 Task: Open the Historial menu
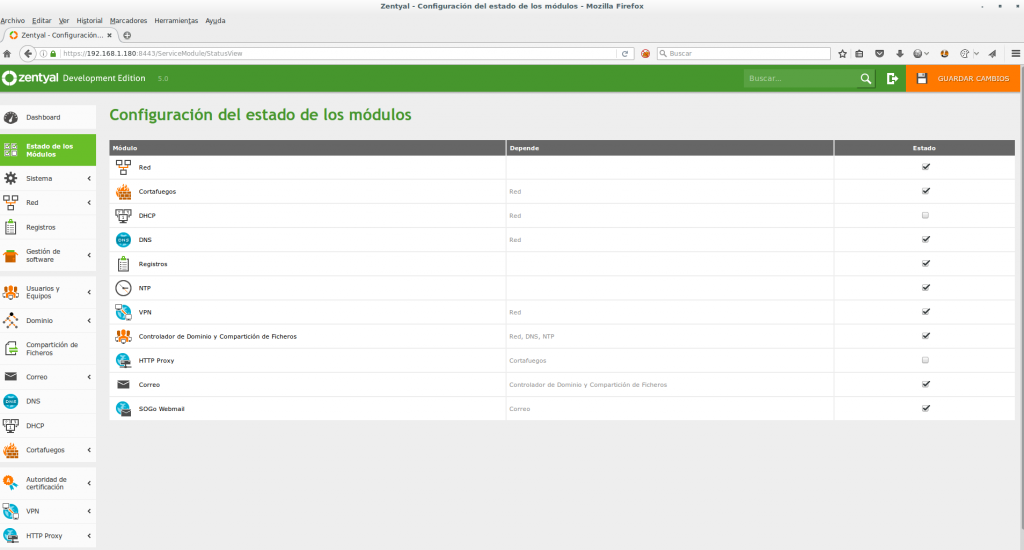click(x=89, y=21)
